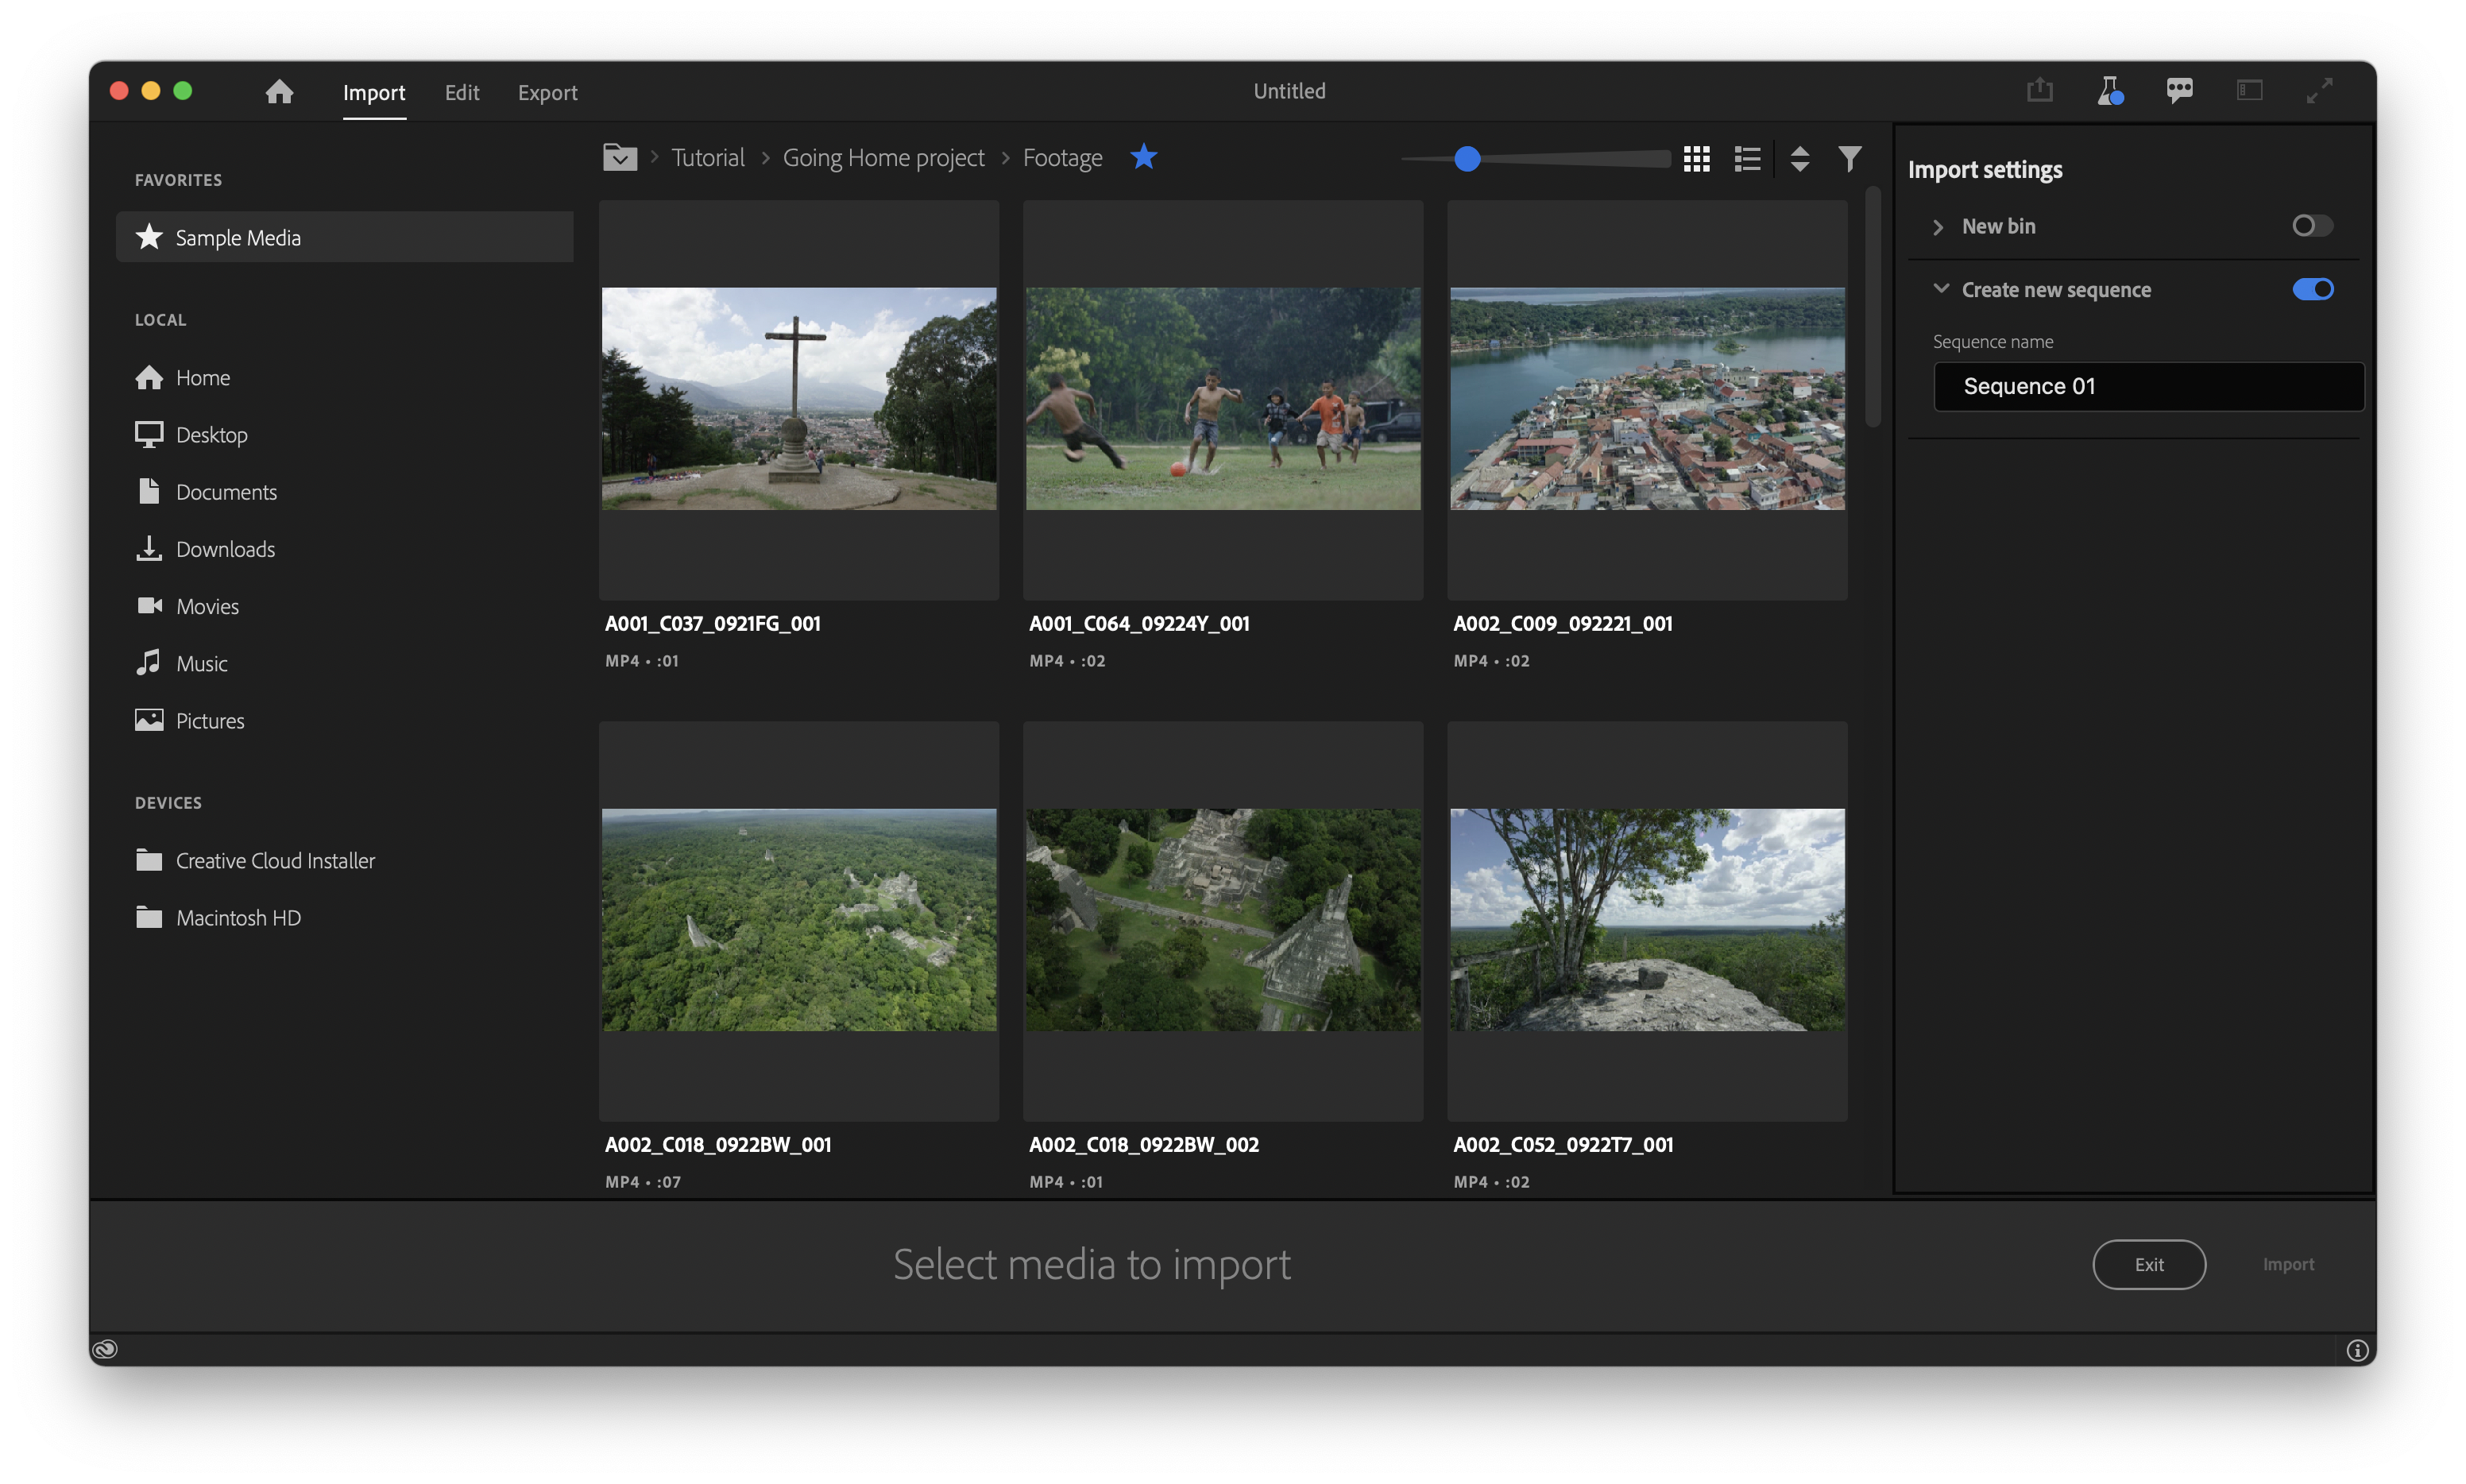Disable the Create new sequence toggle
This screenshot has width=2466, height=1484.
tap(2311, 289)
